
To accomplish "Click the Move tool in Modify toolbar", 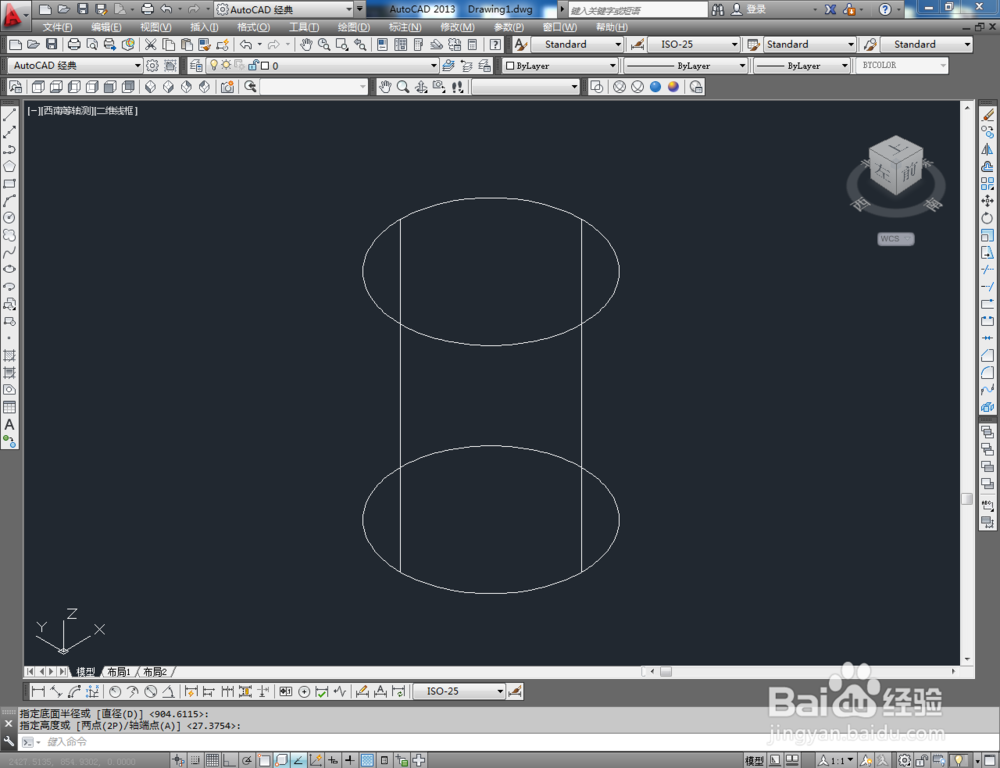I will click(987, 201).
